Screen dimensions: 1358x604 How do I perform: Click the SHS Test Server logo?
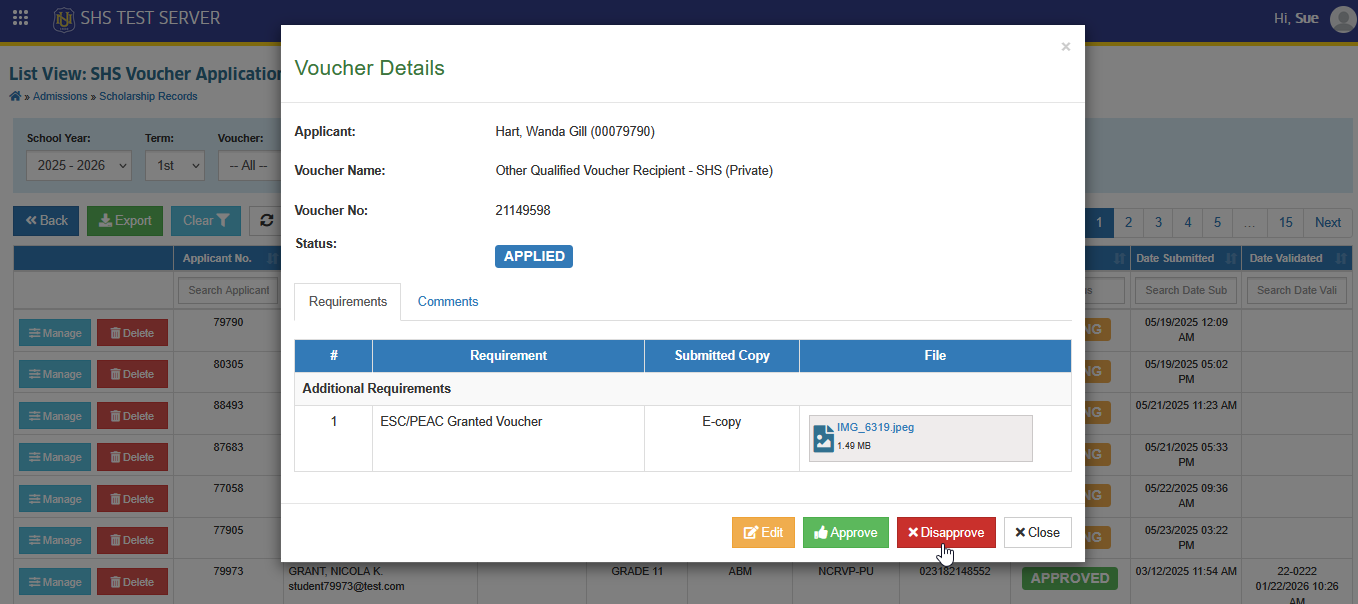(65, 19)
